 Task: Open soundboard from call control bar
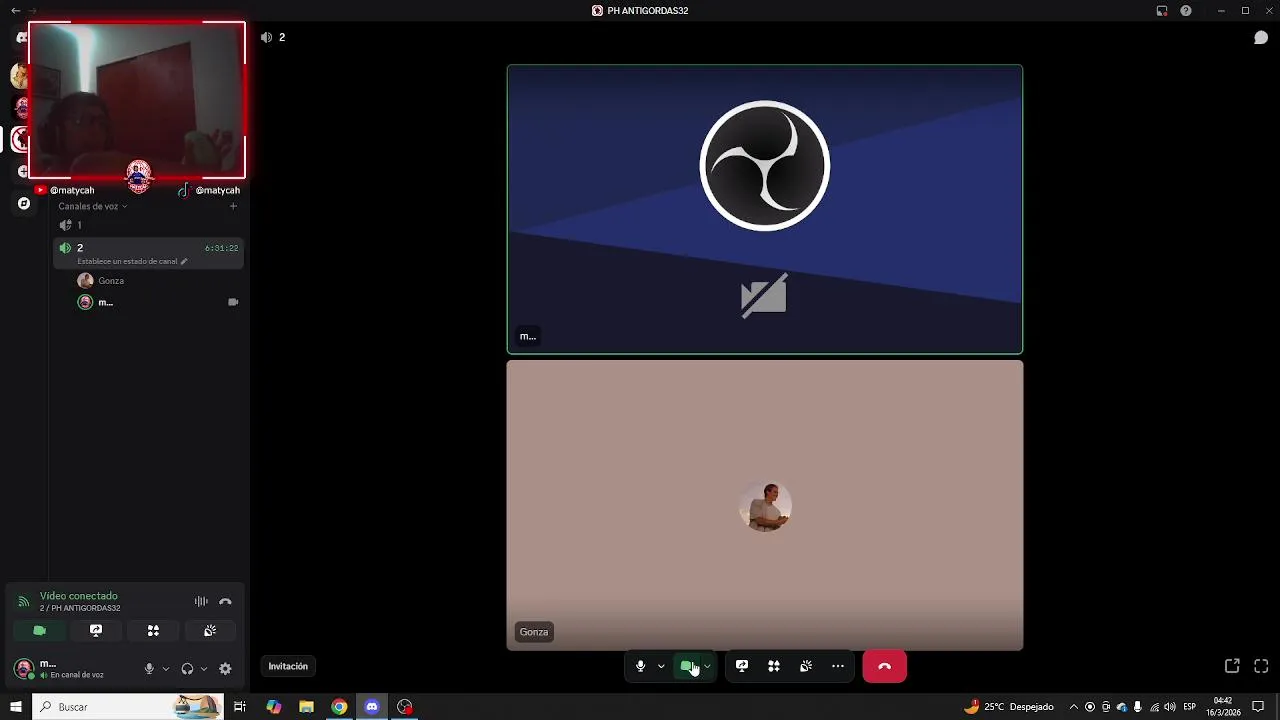pos(806,666)
